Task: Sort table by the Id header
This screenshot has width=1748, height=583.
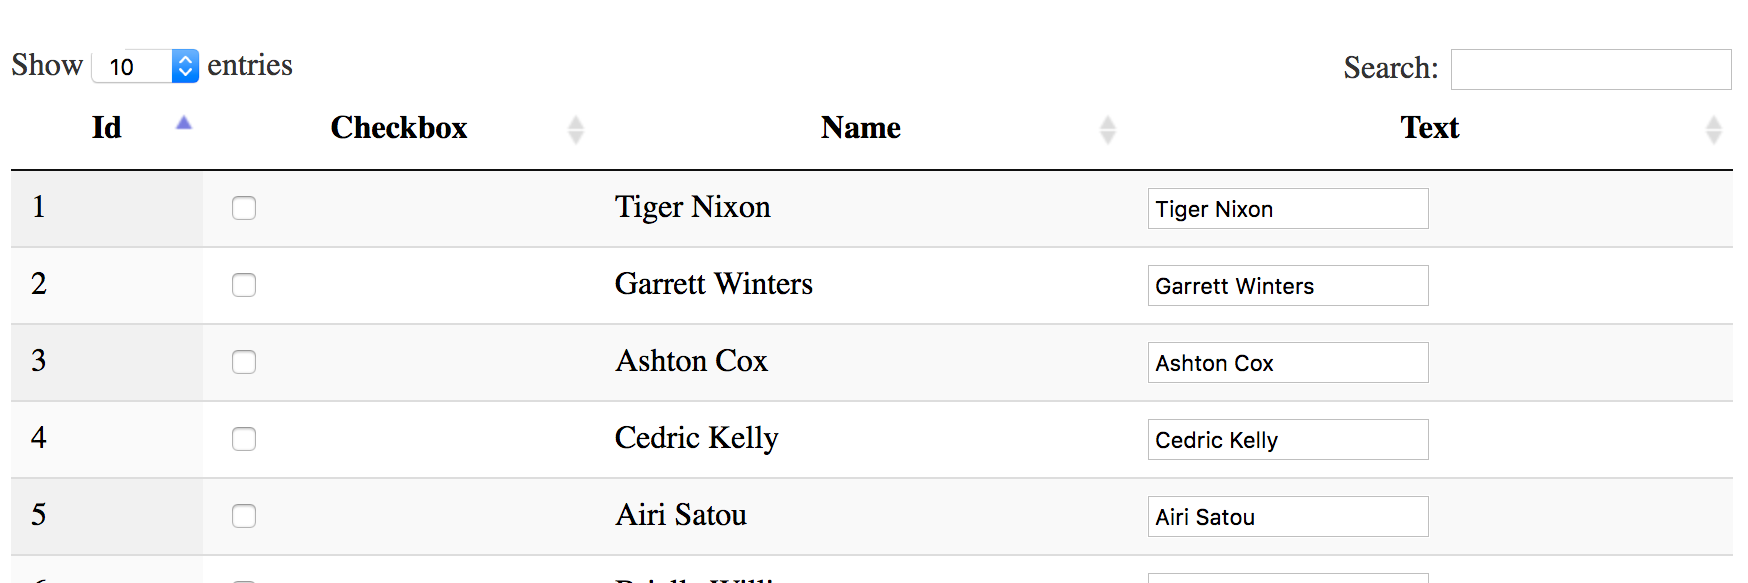Action: coord(106,128)
